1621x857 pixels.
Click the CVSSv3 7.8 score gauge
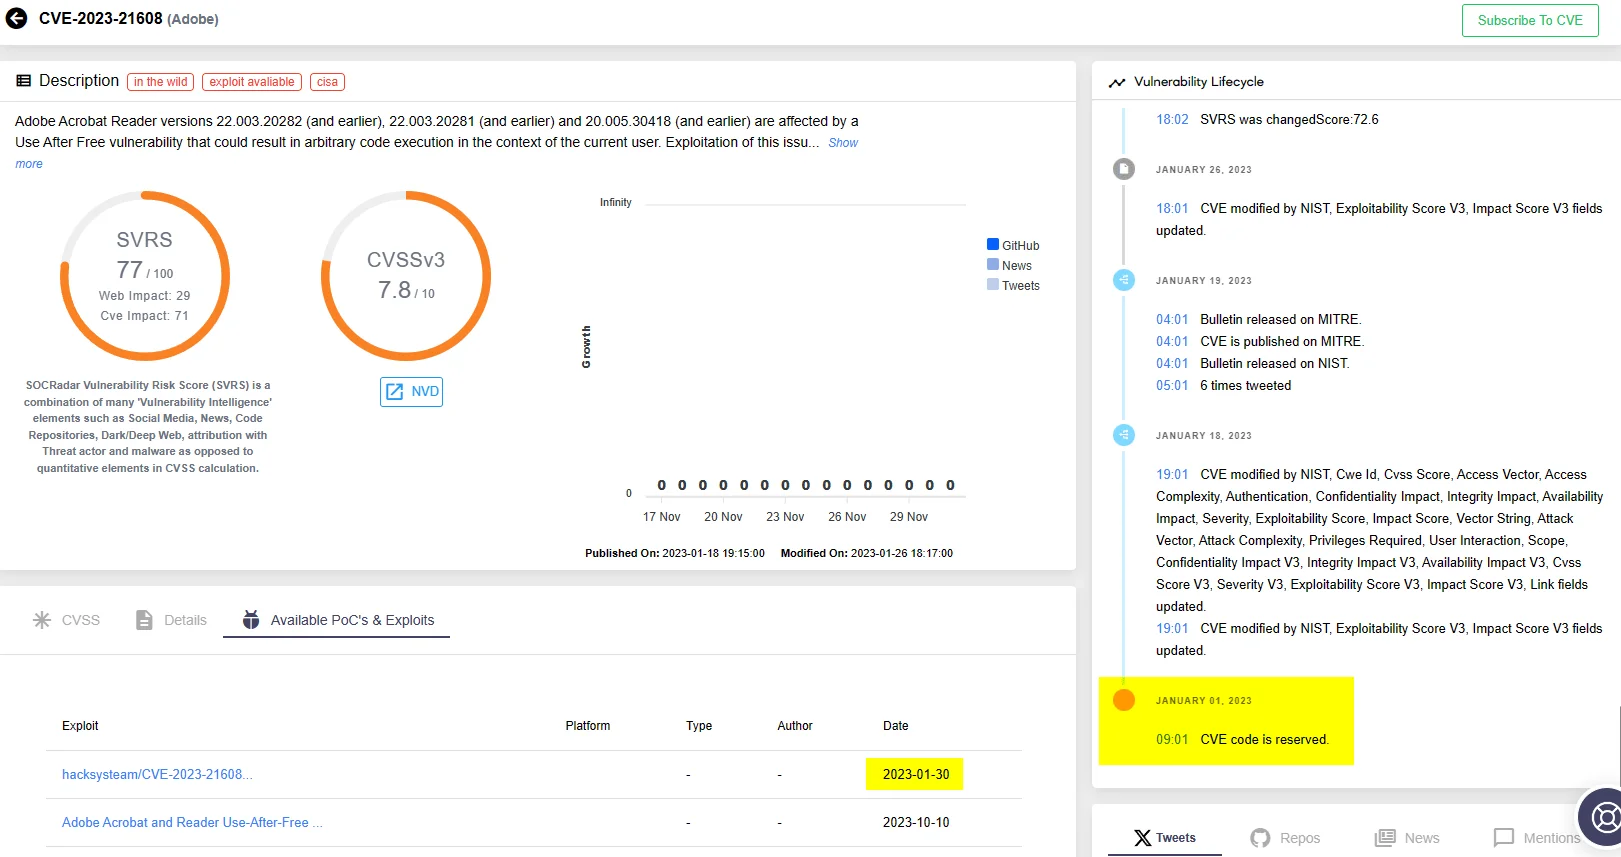point(405,276)
